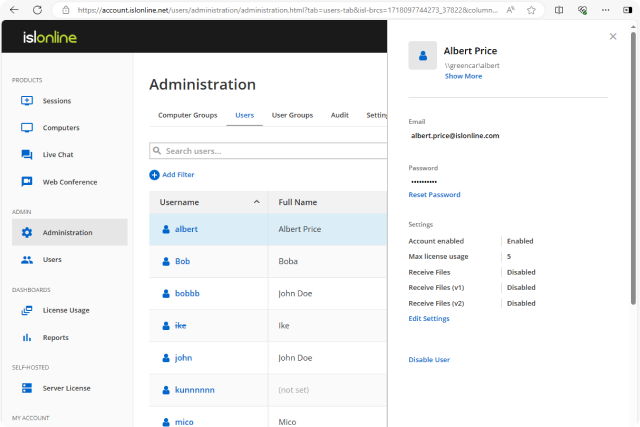The image size is (640, 427).
Task: Switch to the Computer Groups tab
Action: 187,115
